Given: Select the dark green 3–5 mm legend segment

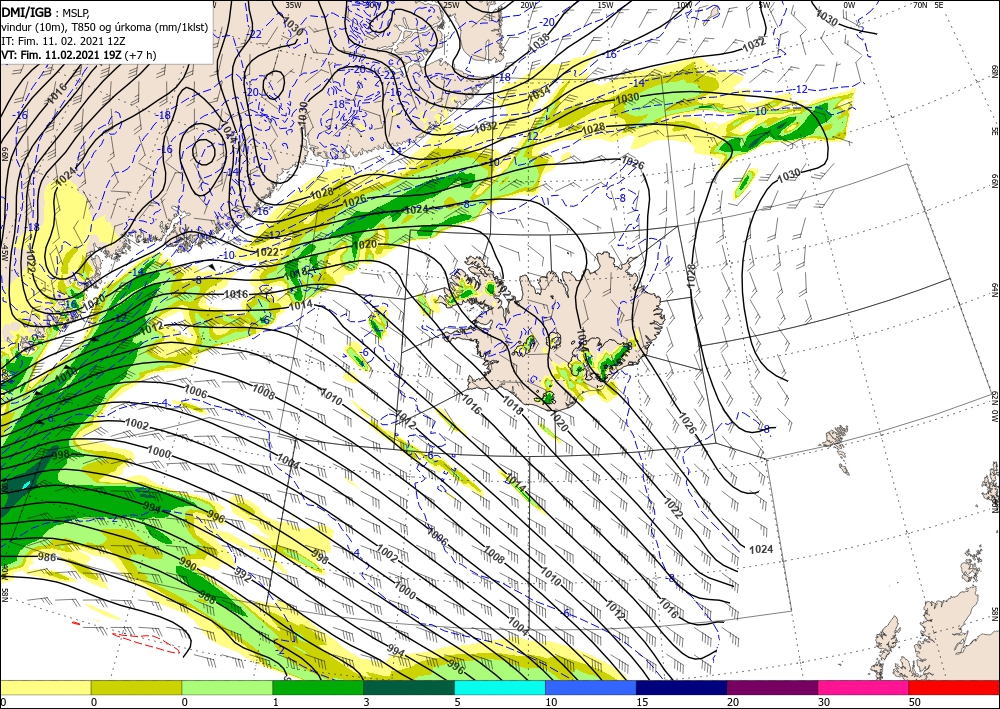Looking at the screenshot, I should 409,687.
